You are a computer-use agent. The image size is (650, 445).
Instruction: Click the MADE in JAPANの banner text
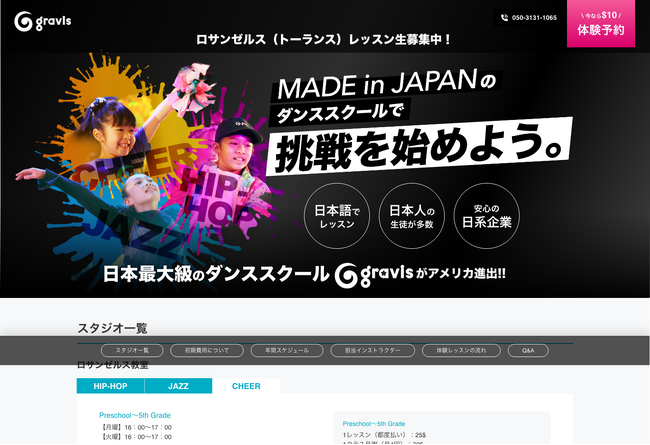pos(386,85)
